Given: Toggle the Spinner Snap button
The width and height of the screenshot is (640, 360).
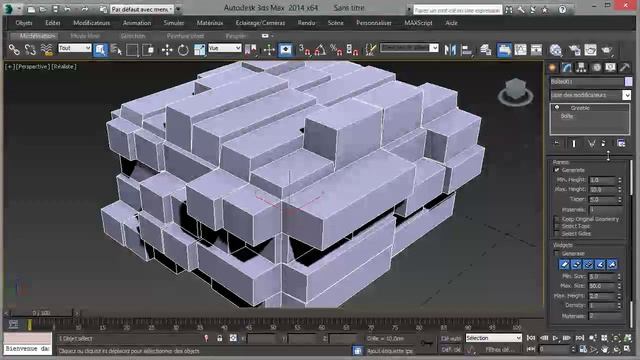Looking at the screenshot, I should coord(352,50).
